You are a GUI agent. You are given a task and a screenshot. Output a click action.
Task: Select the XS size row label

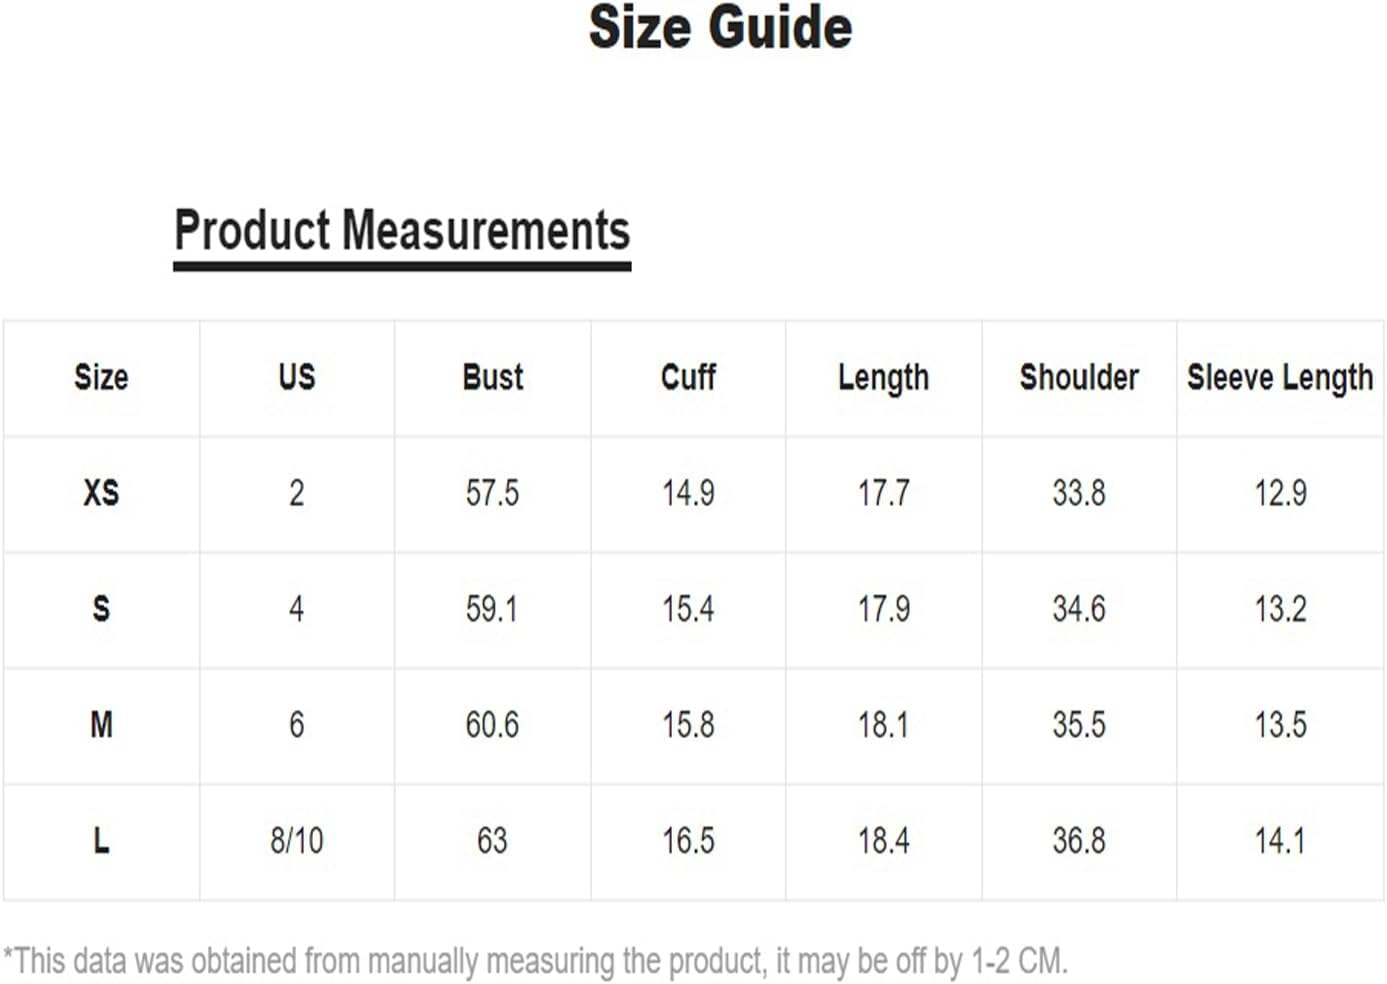click(x=101, y=493)
